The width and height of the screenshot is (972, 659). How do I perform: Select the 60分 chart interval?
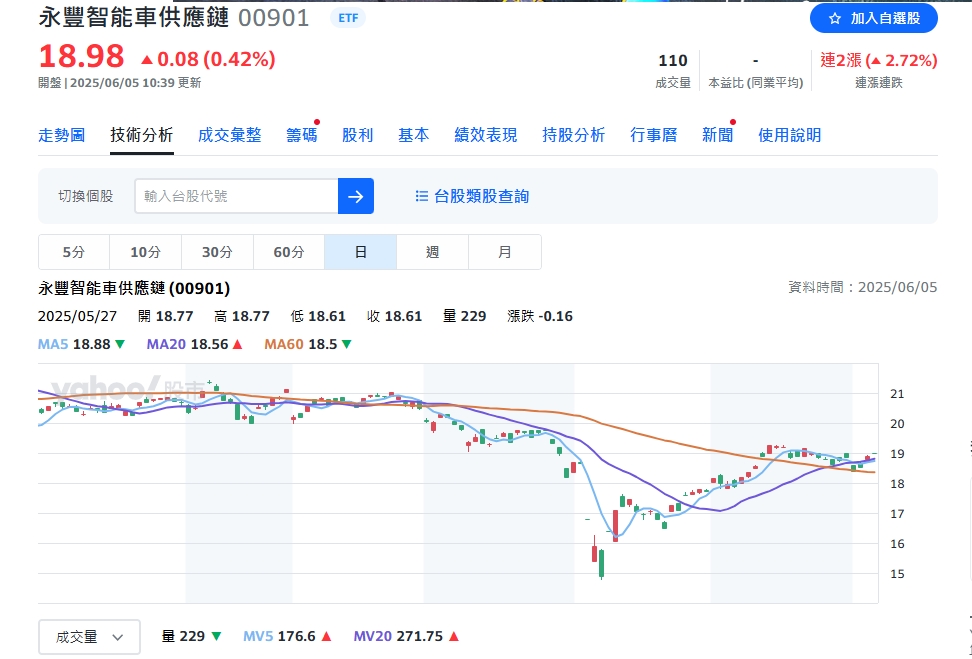coord(289,252)
